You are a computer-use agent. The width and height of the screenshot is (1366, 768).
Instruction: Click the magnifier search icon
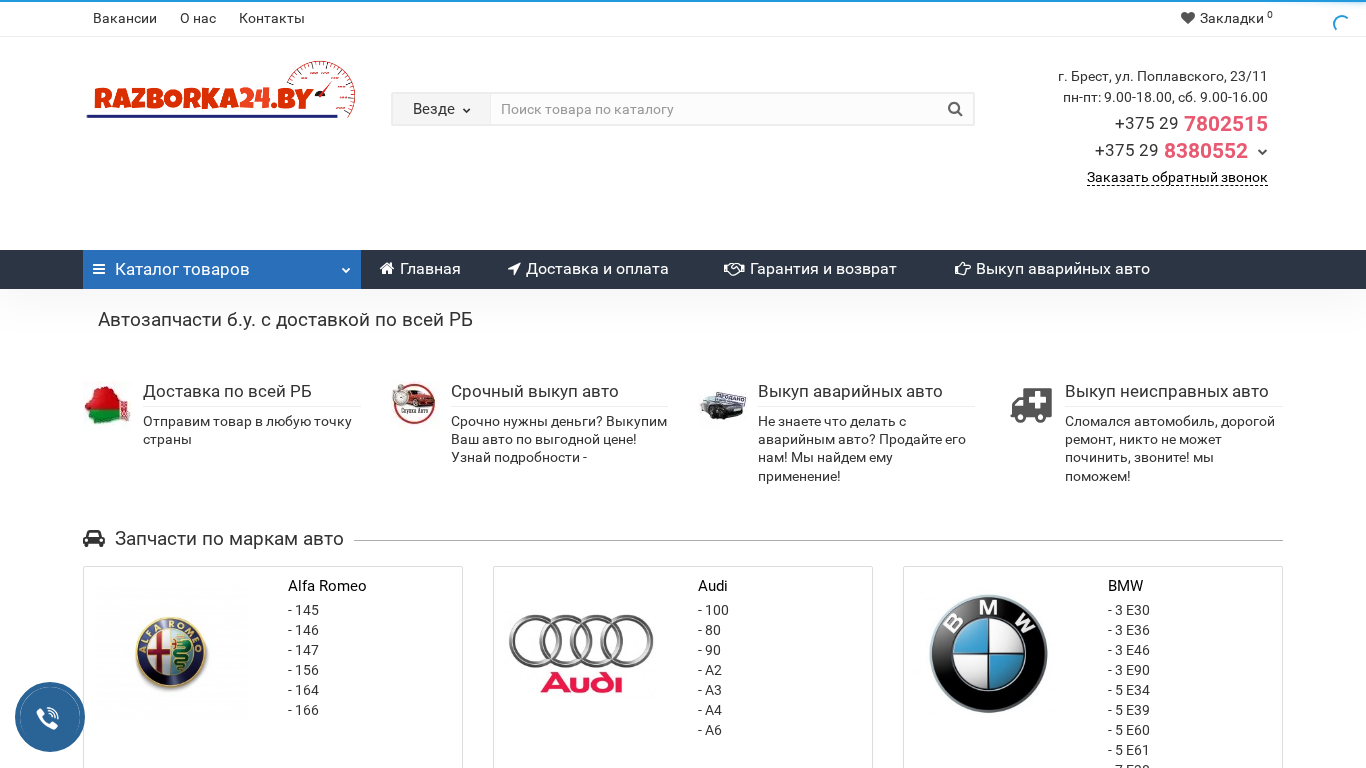coord(954,109)
